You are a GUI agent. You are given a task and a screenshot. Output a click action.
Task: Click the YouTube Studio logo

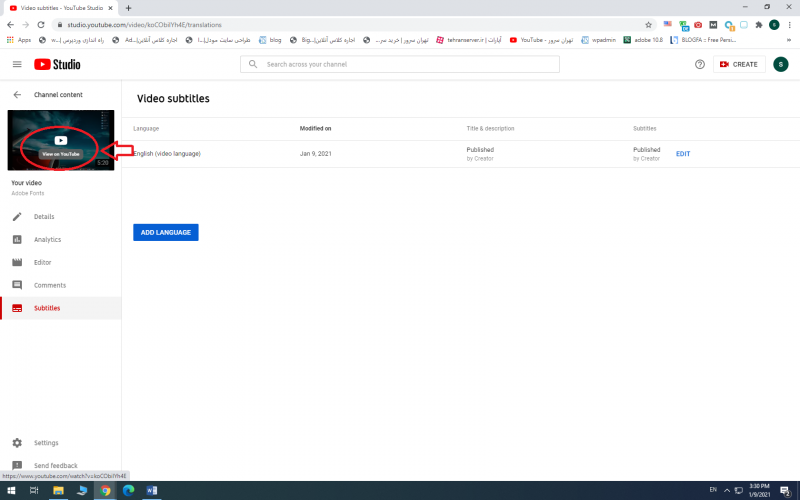[x=57, y=64]
